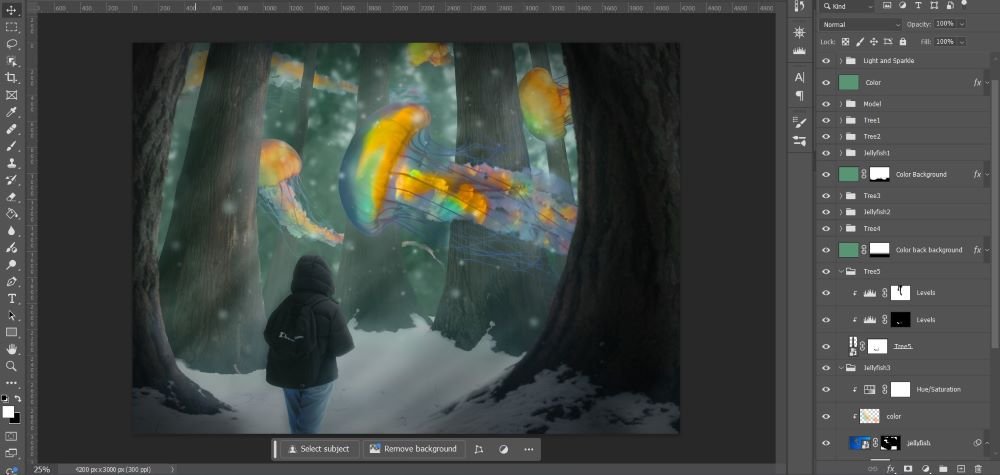Toggle visibility of the Model group
The height and width of the screenshot is (475, 1000).
coord(826,104)
